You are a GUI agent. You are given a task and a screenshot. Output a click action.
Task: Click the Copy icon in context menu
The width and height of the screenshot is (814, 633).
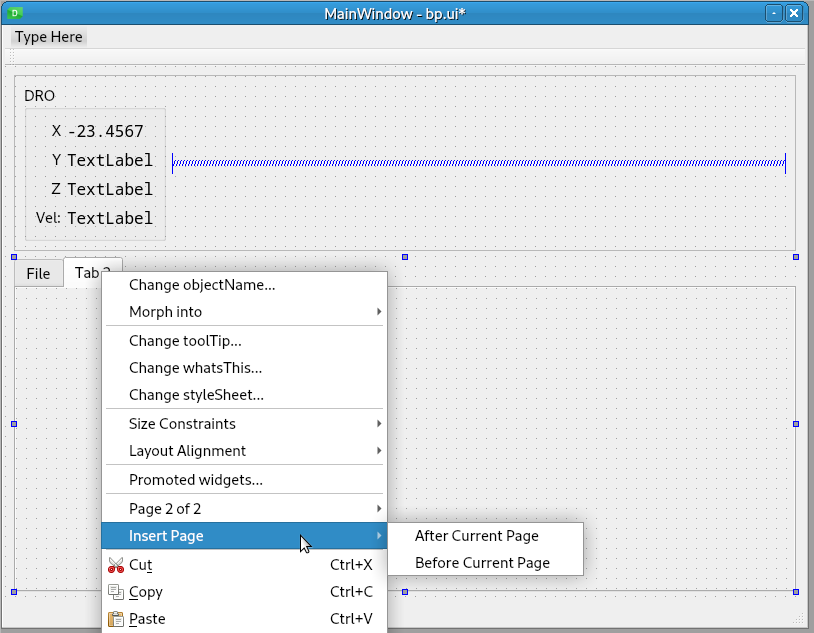[116, 592]
